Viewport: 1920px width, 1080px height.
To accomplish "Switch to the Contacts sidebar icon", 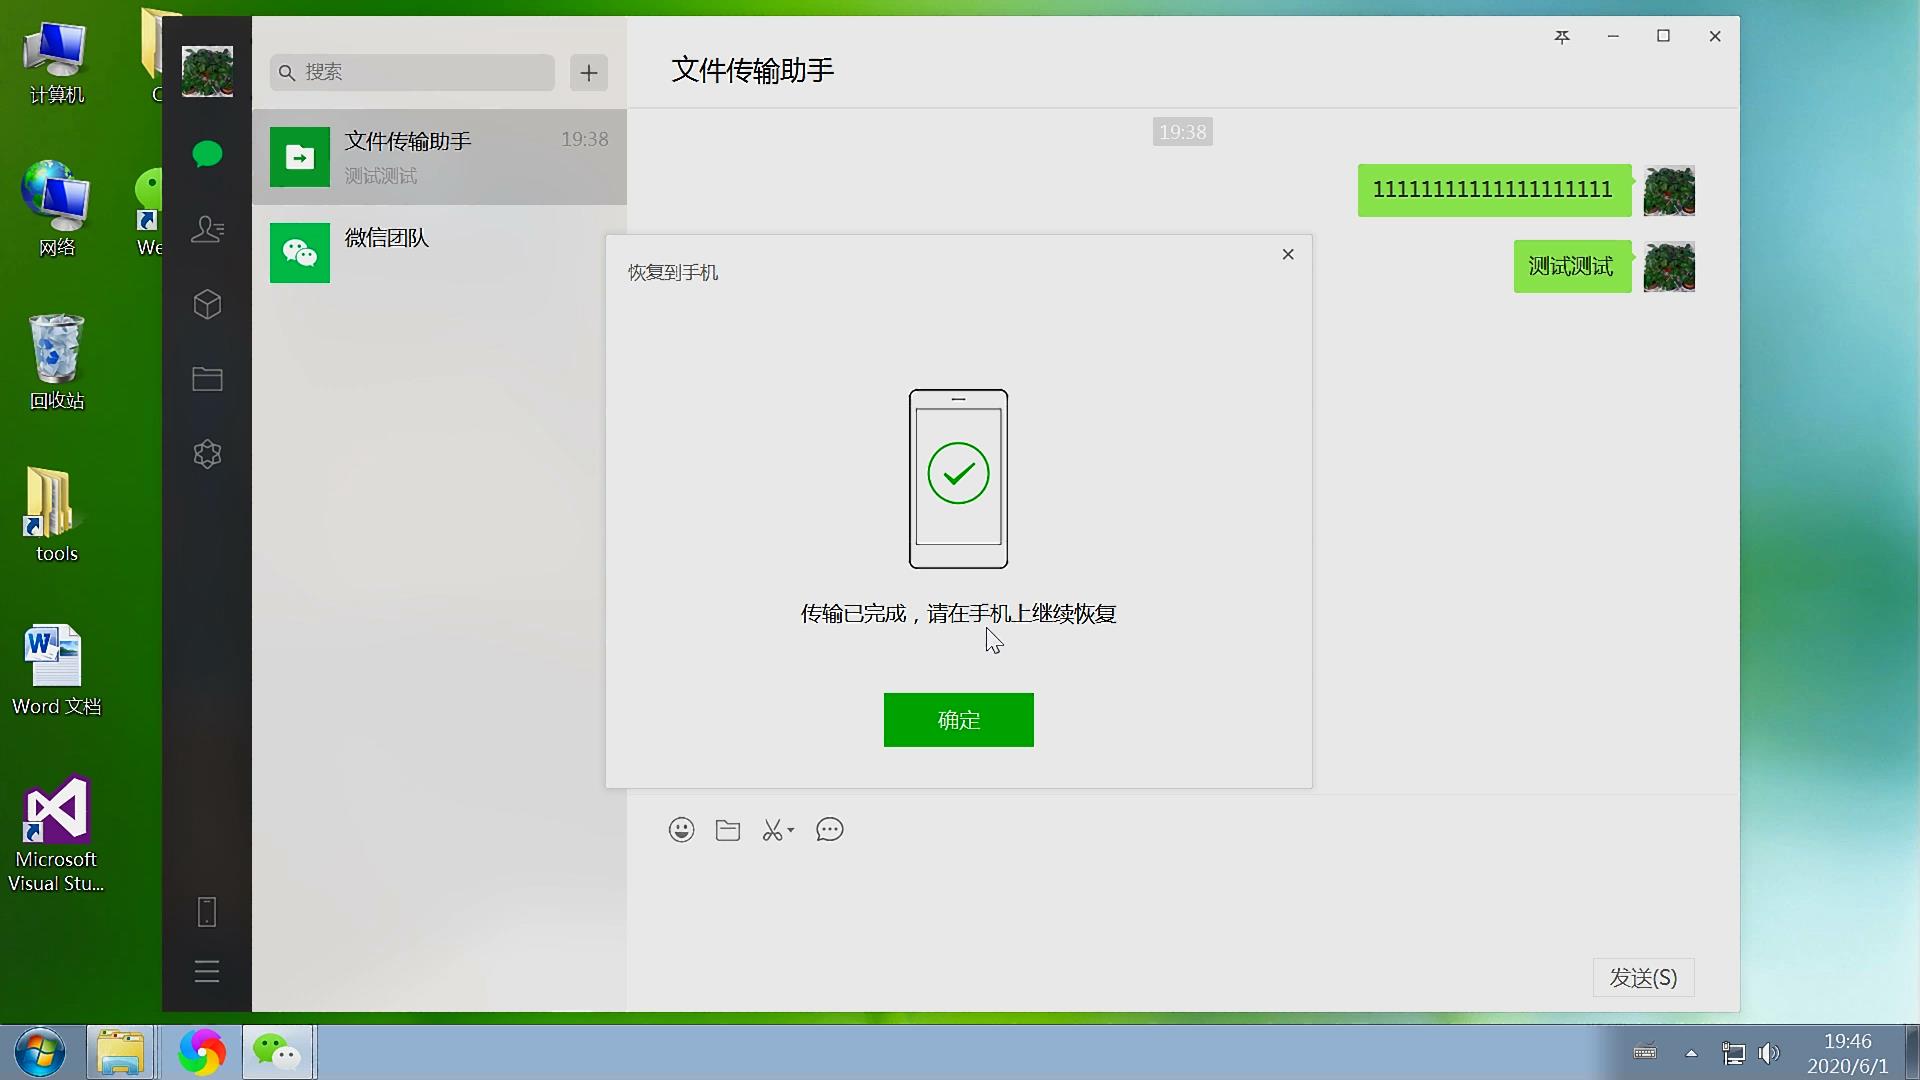I will tap(207, 229).
